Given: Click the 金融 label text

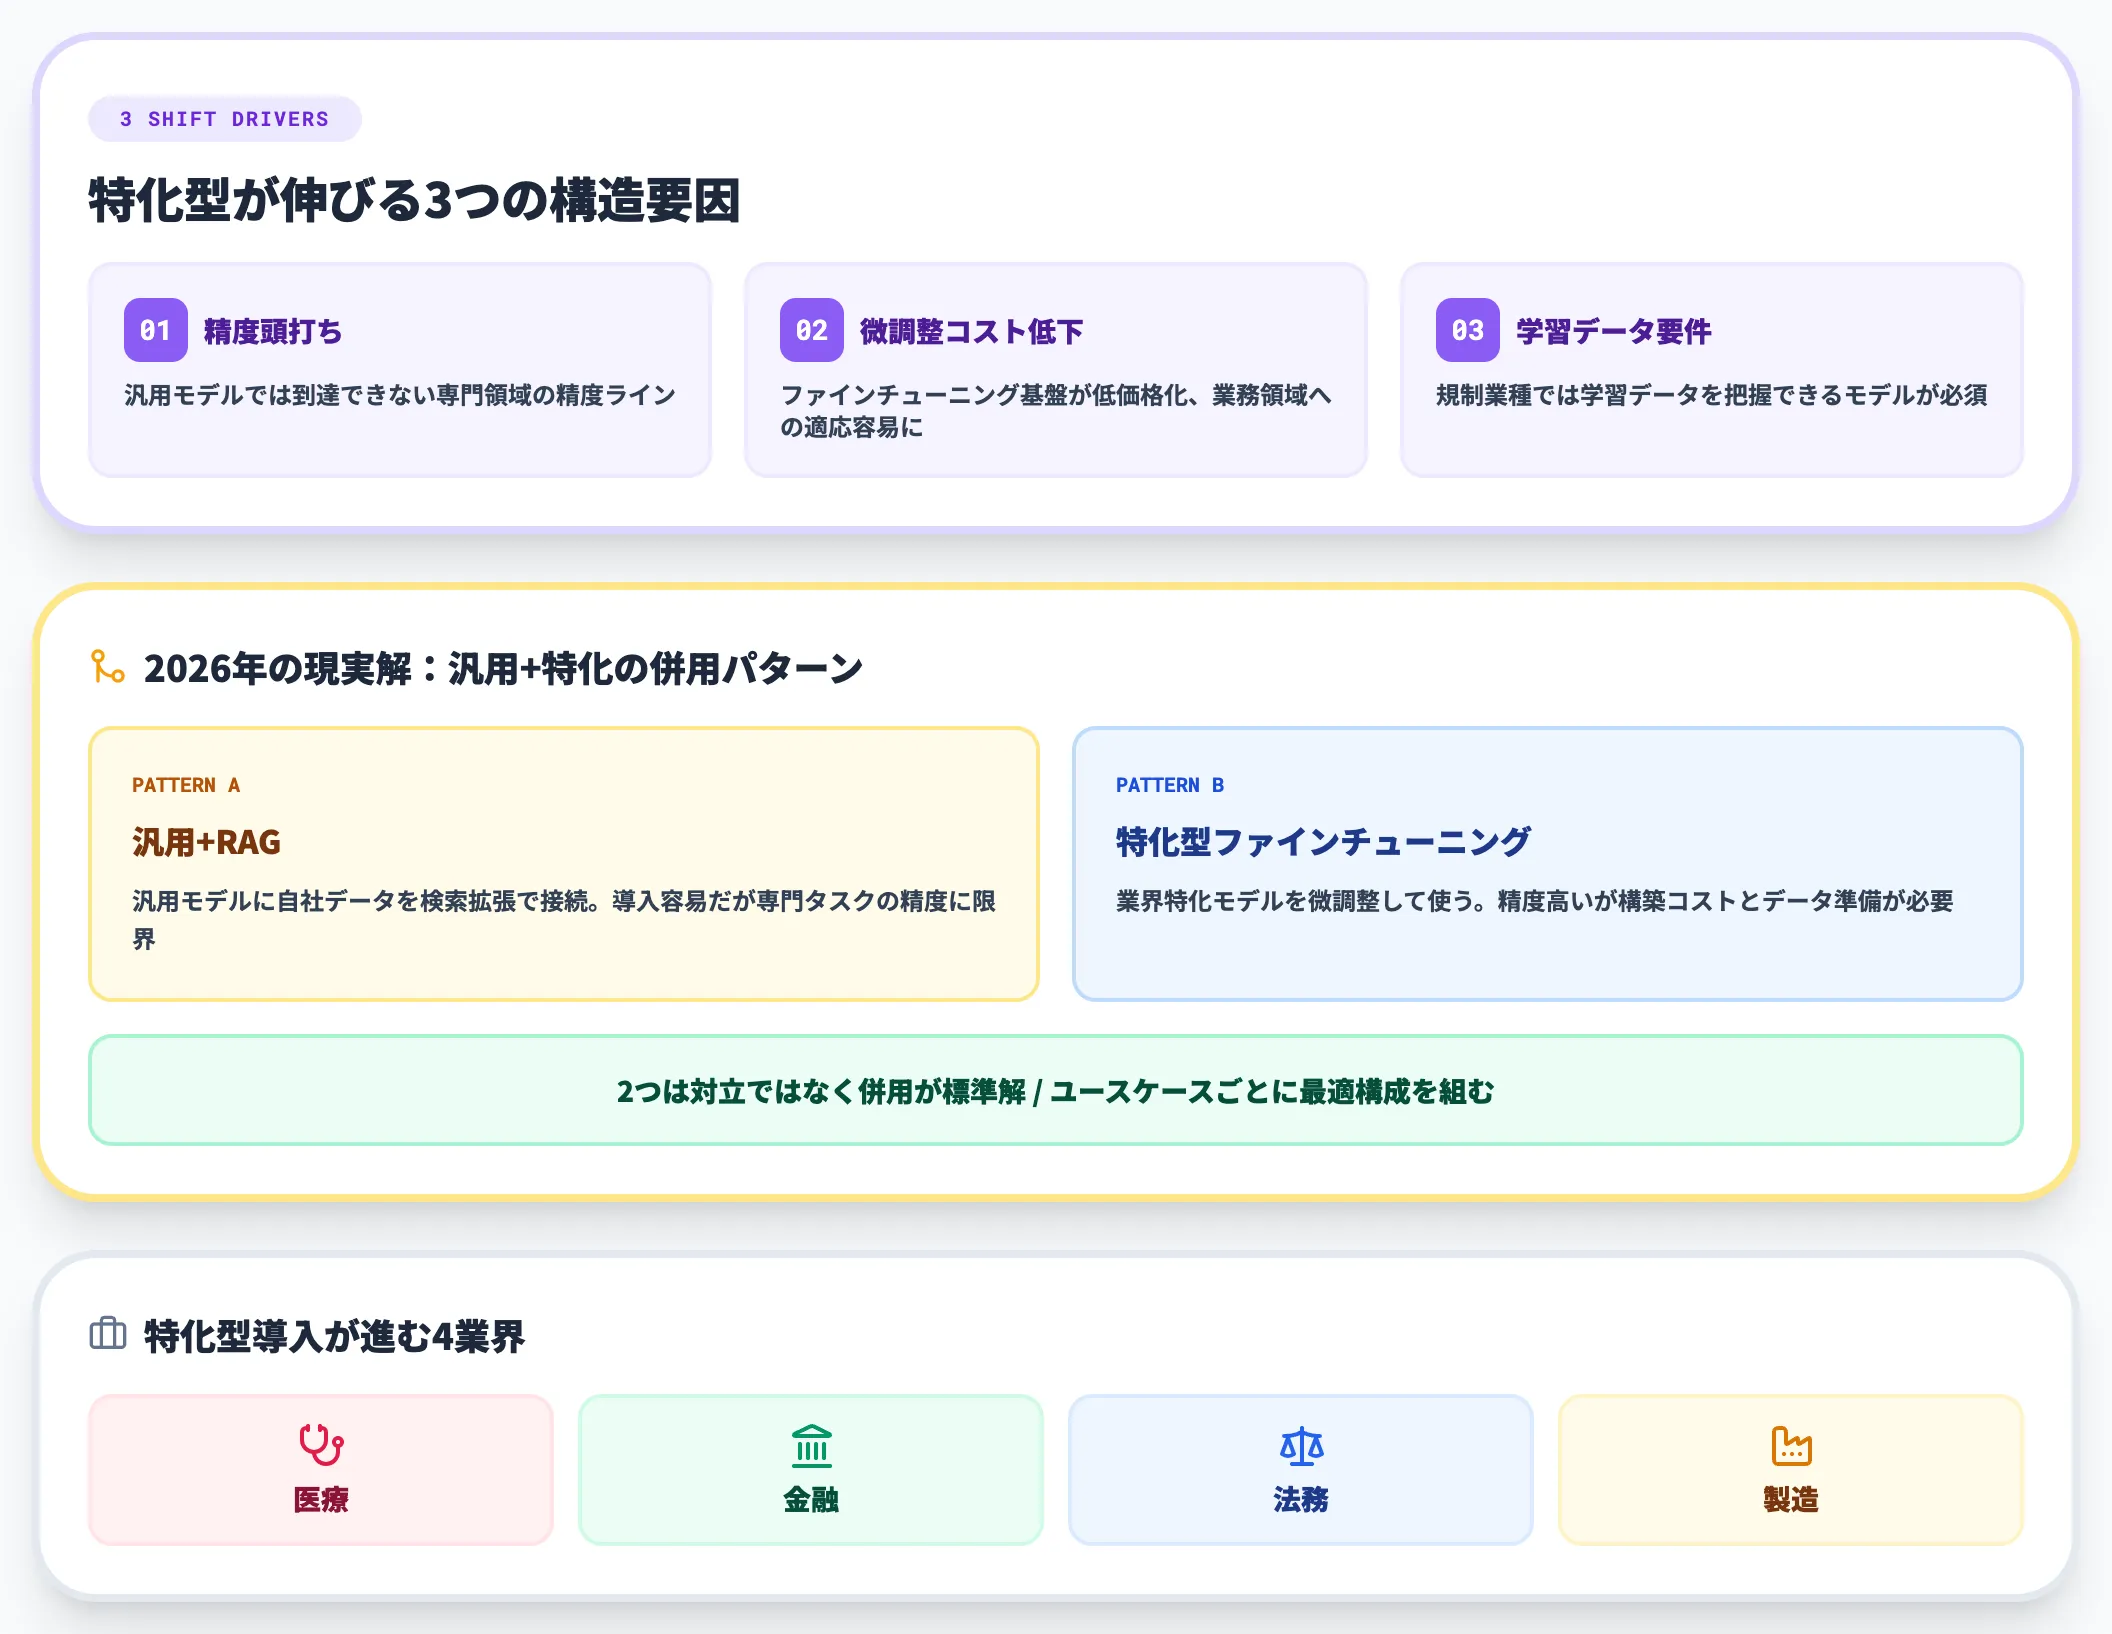Looking at the screenshot, I should pos(811,1499).
